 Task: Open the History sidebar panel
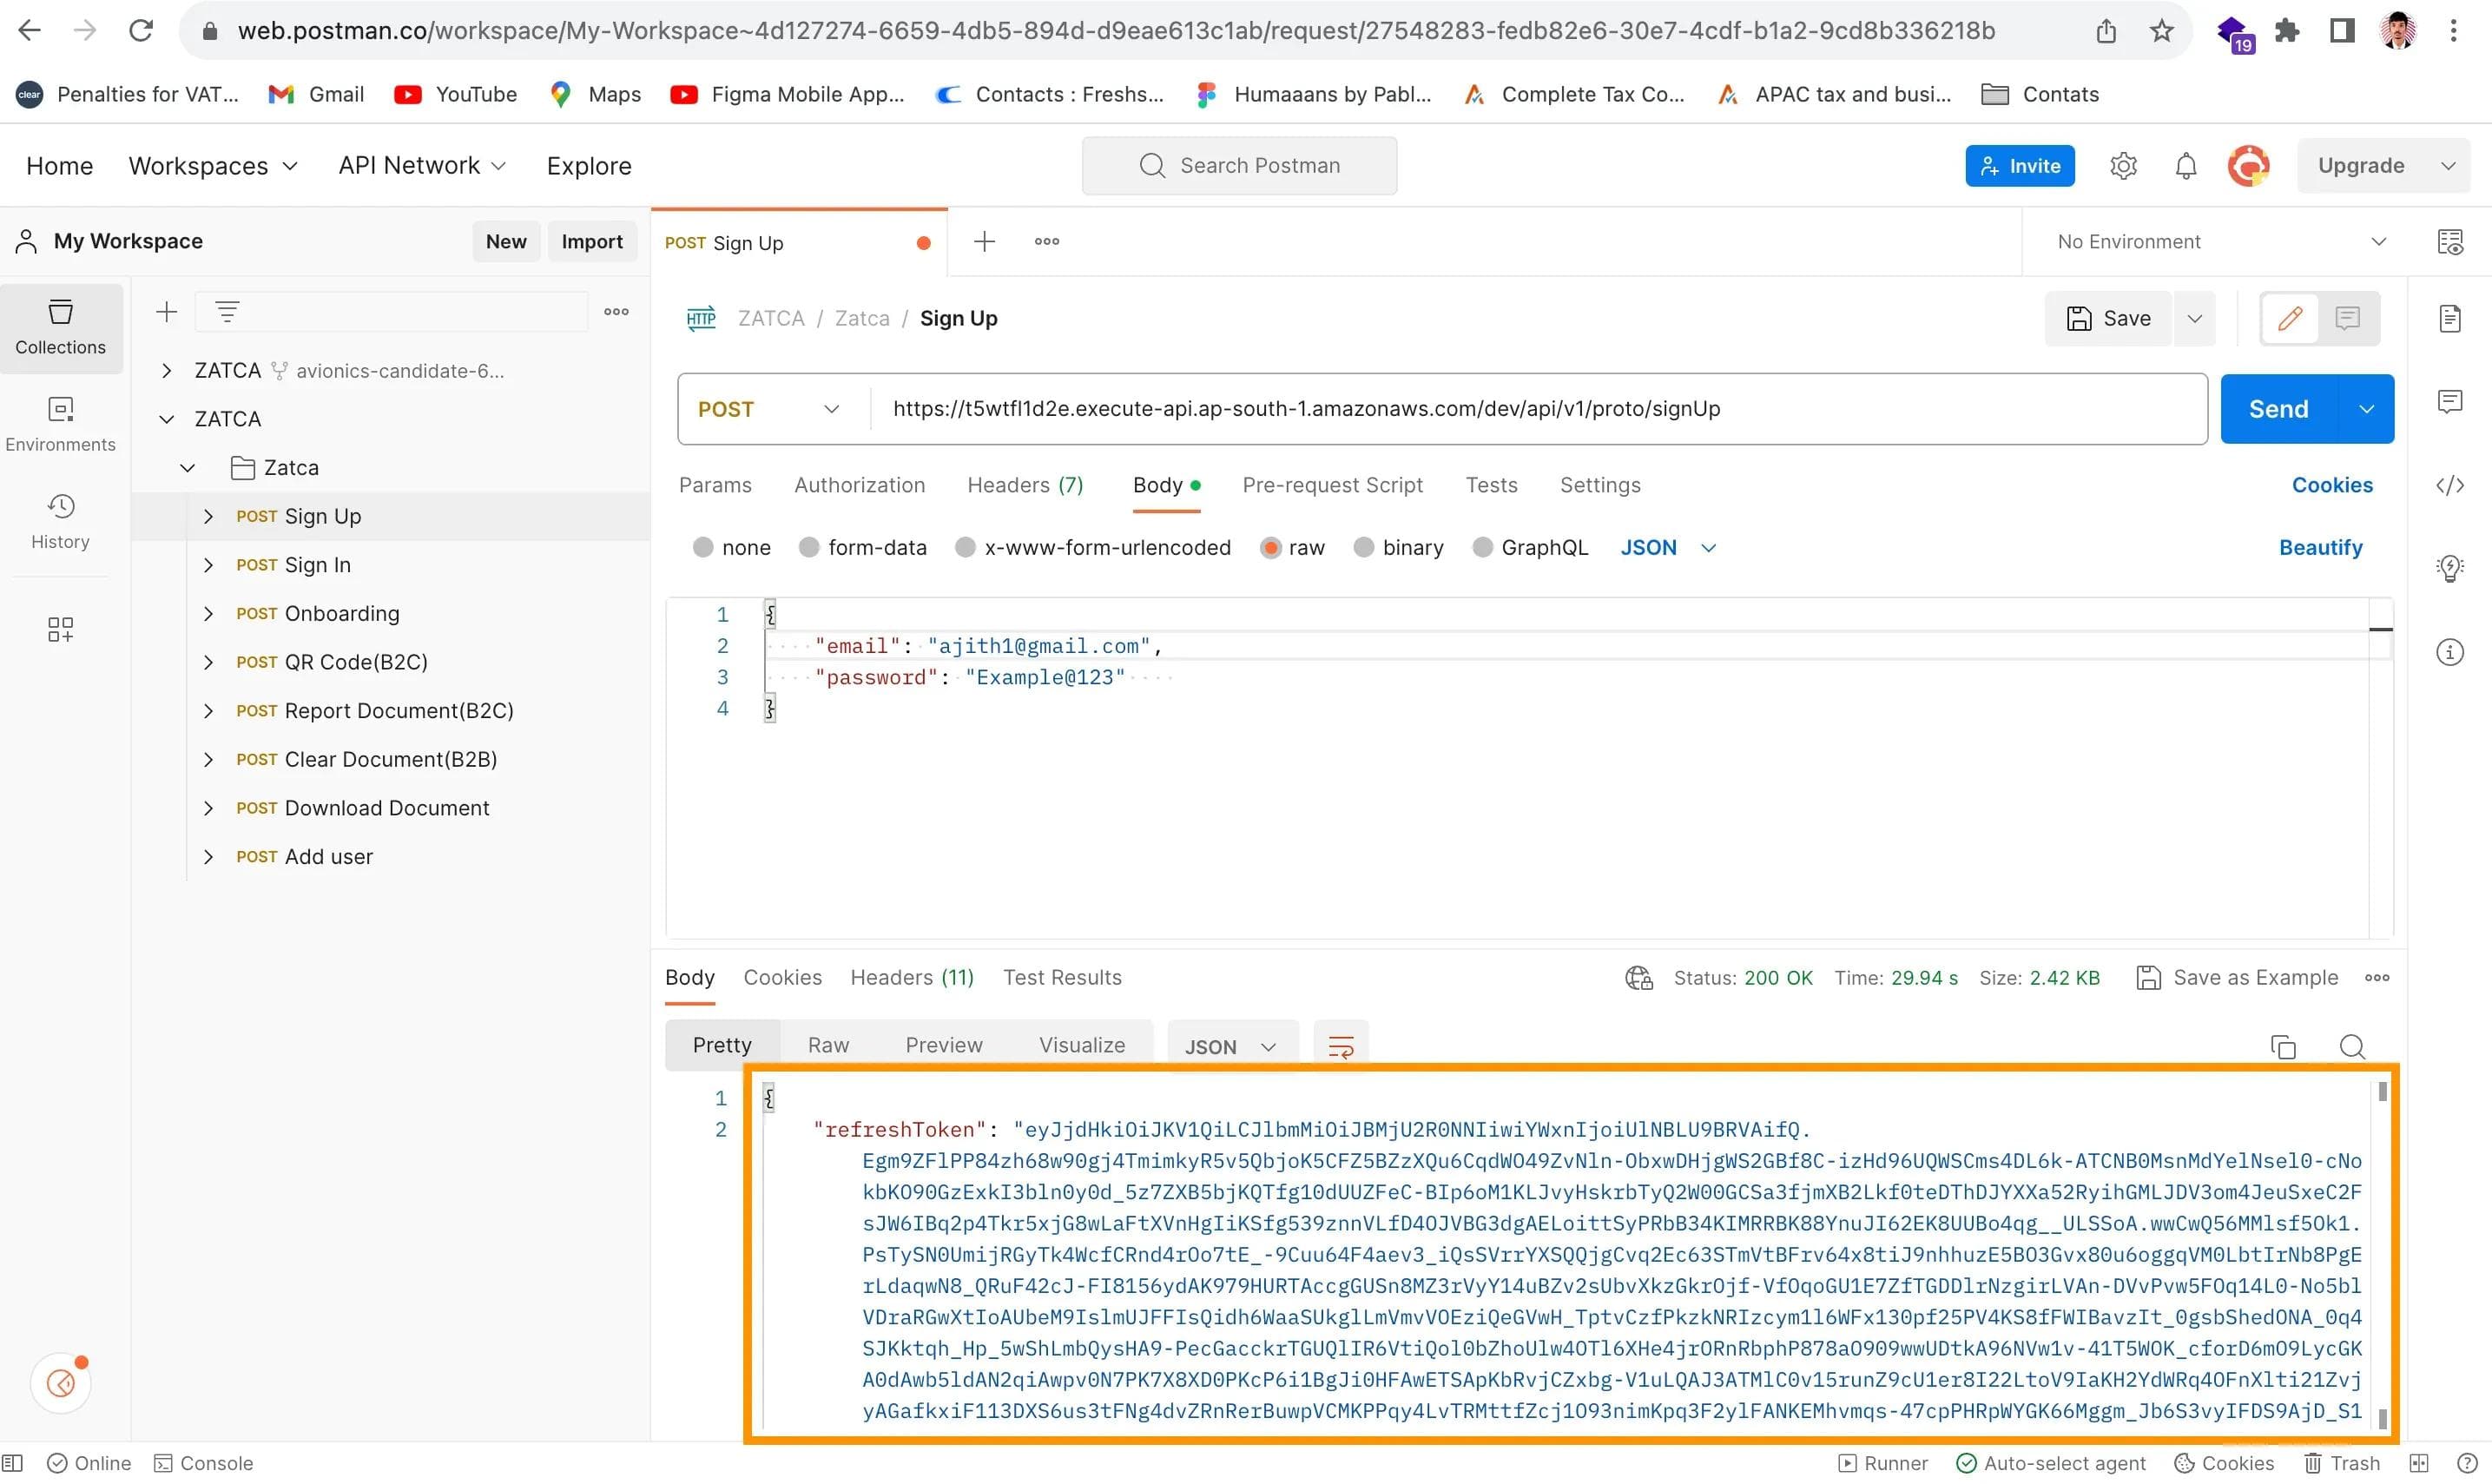point(60,521)
